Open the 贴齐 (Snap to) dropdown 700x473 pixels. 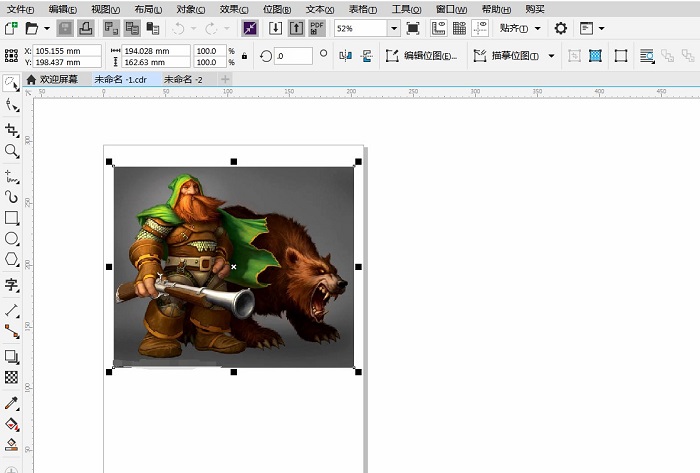[x=520, y=28]
